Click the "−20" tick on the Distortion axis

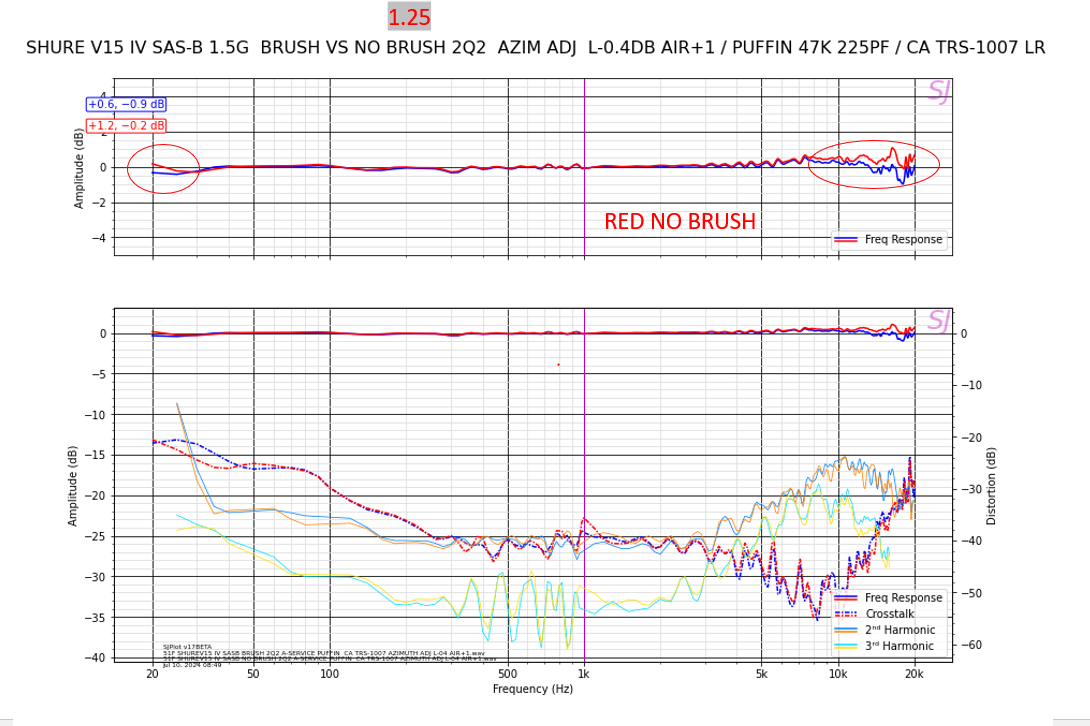[x=971, y=437]
